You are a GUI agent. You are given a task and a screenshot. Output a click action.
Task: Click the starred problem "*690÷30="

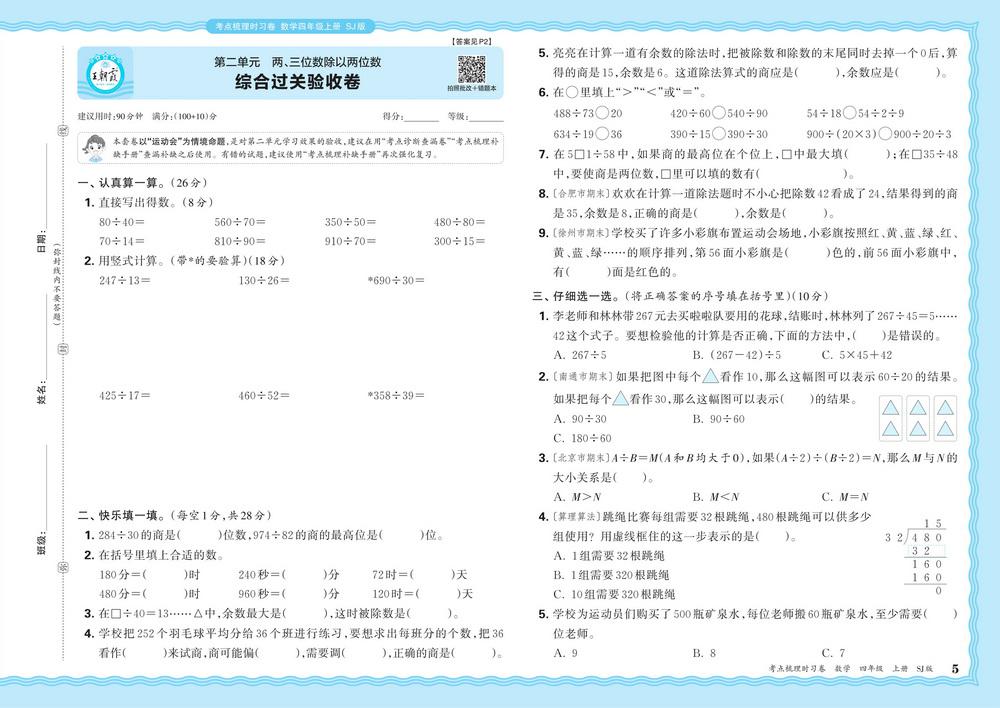(x=395, y=281)
